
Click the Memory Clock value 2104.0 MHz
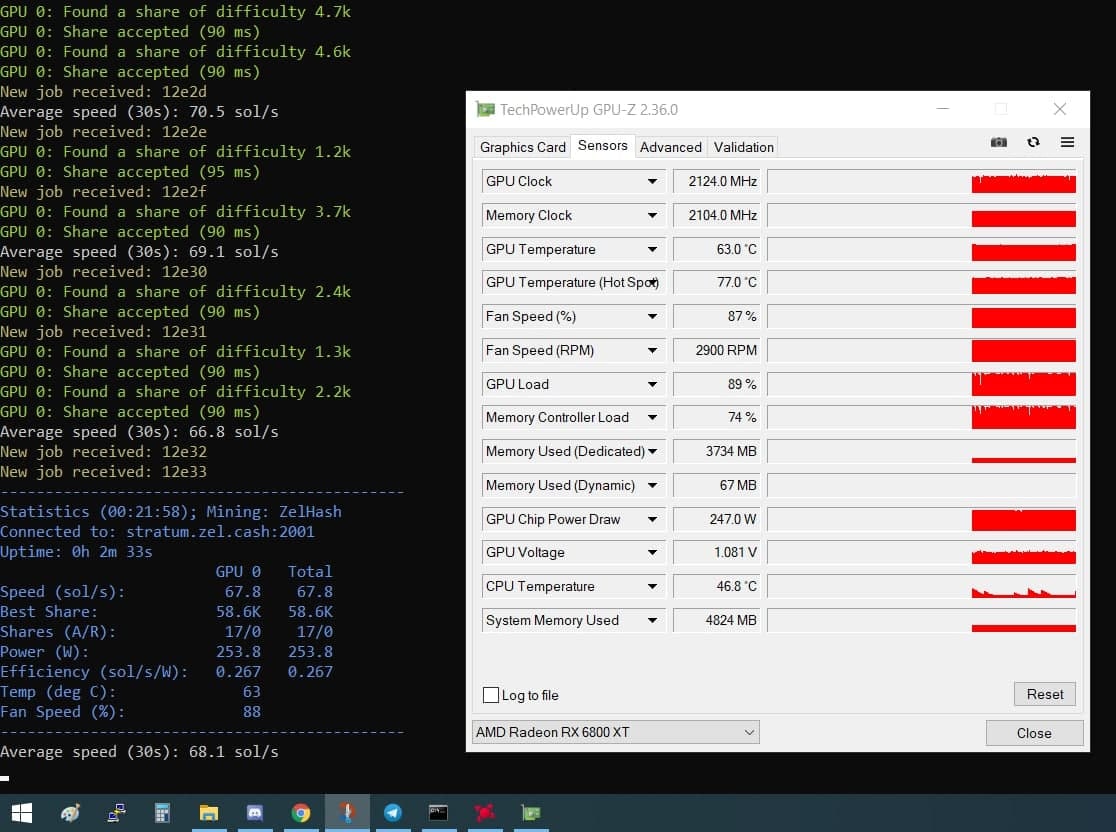[717, 215]
